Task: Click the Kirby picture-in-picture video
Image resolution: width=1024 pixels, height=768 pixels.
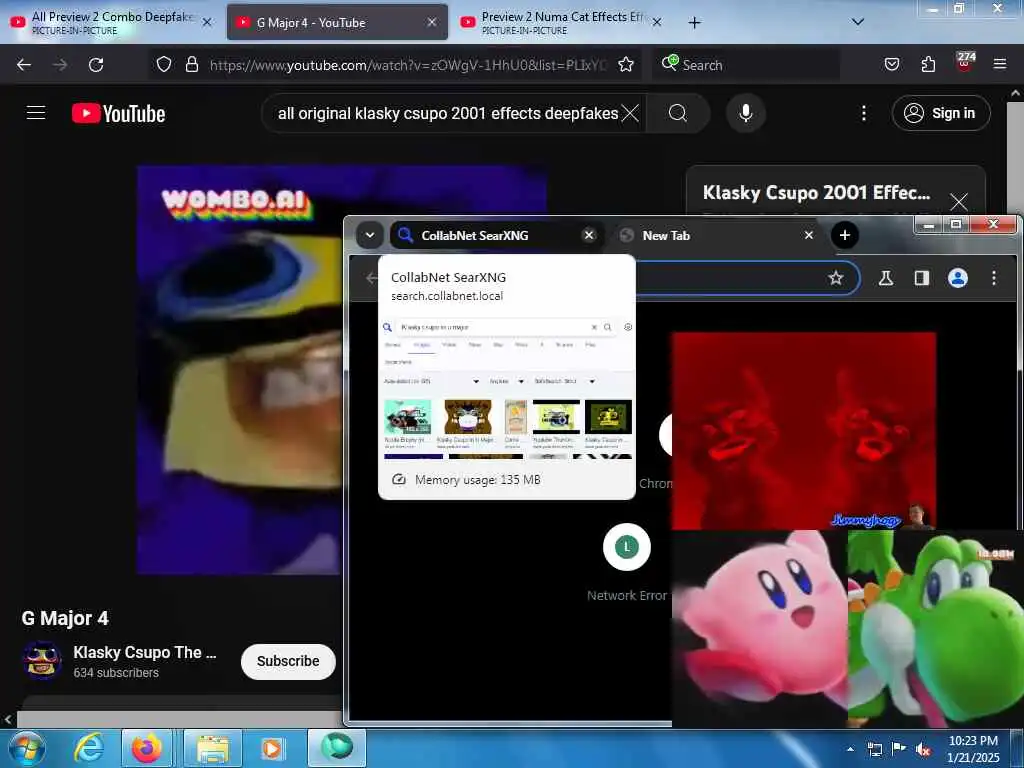Action: 760,628
